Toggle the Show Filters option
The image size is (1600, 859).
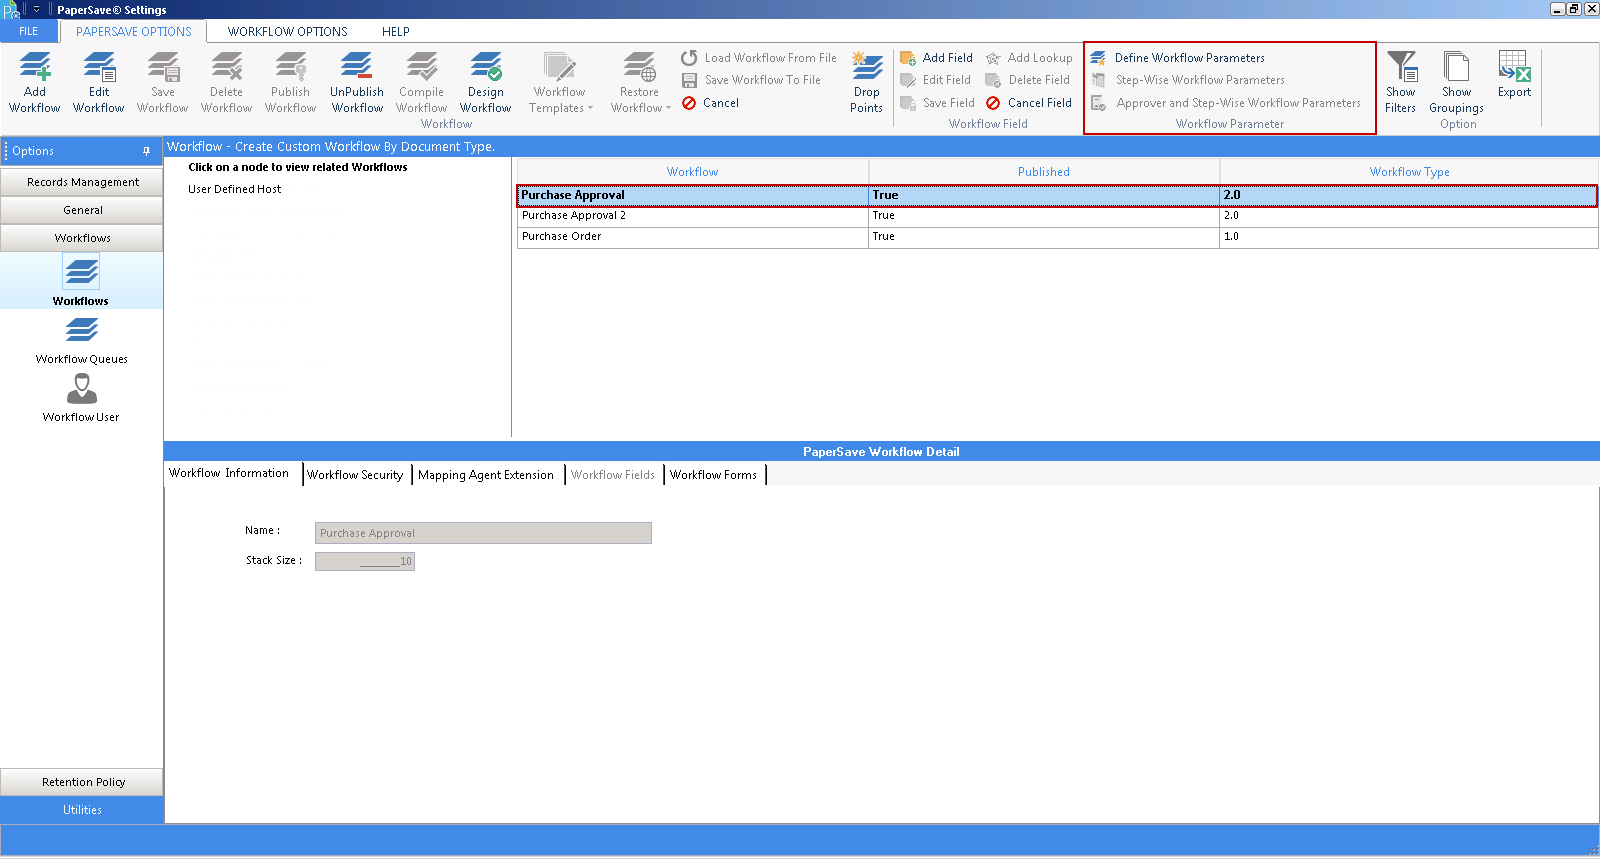point(1400,82)
